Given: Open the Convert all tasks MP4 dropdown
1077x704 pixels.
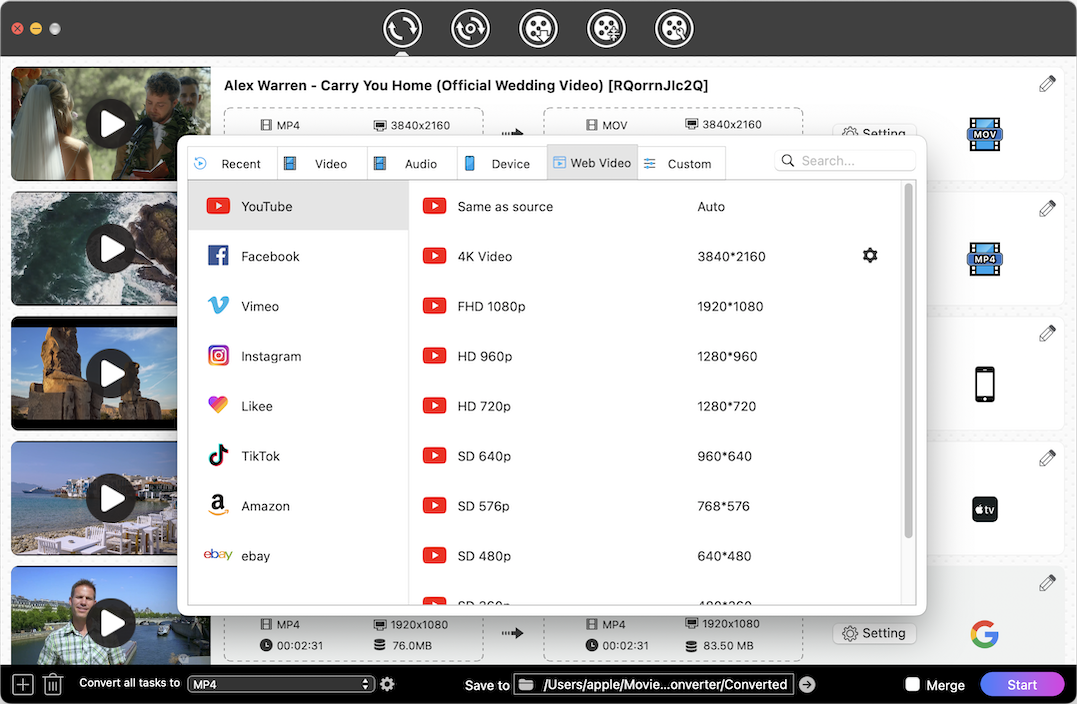Looking at the screenshot, I should pos(281,685).
